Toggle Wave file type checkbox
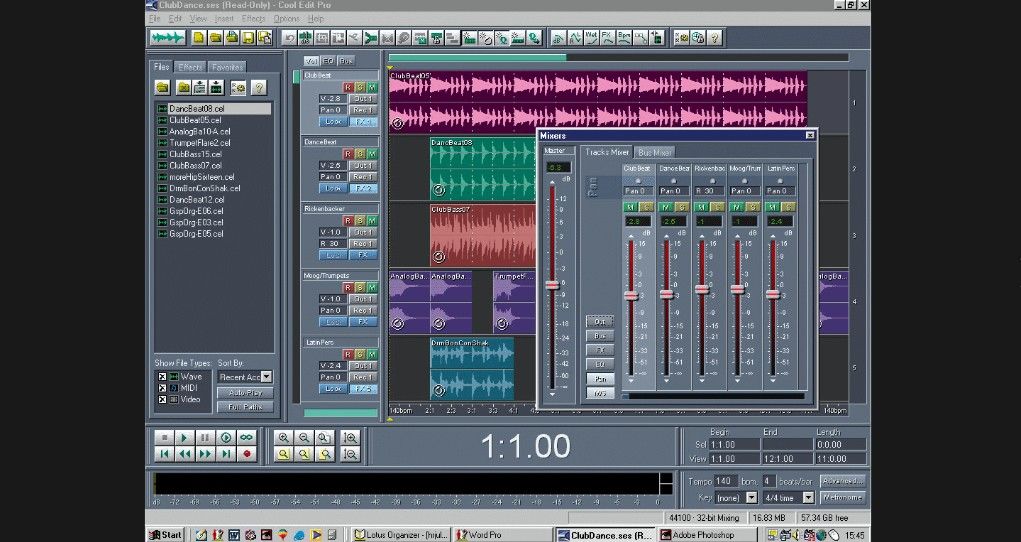 pos(162,377)
